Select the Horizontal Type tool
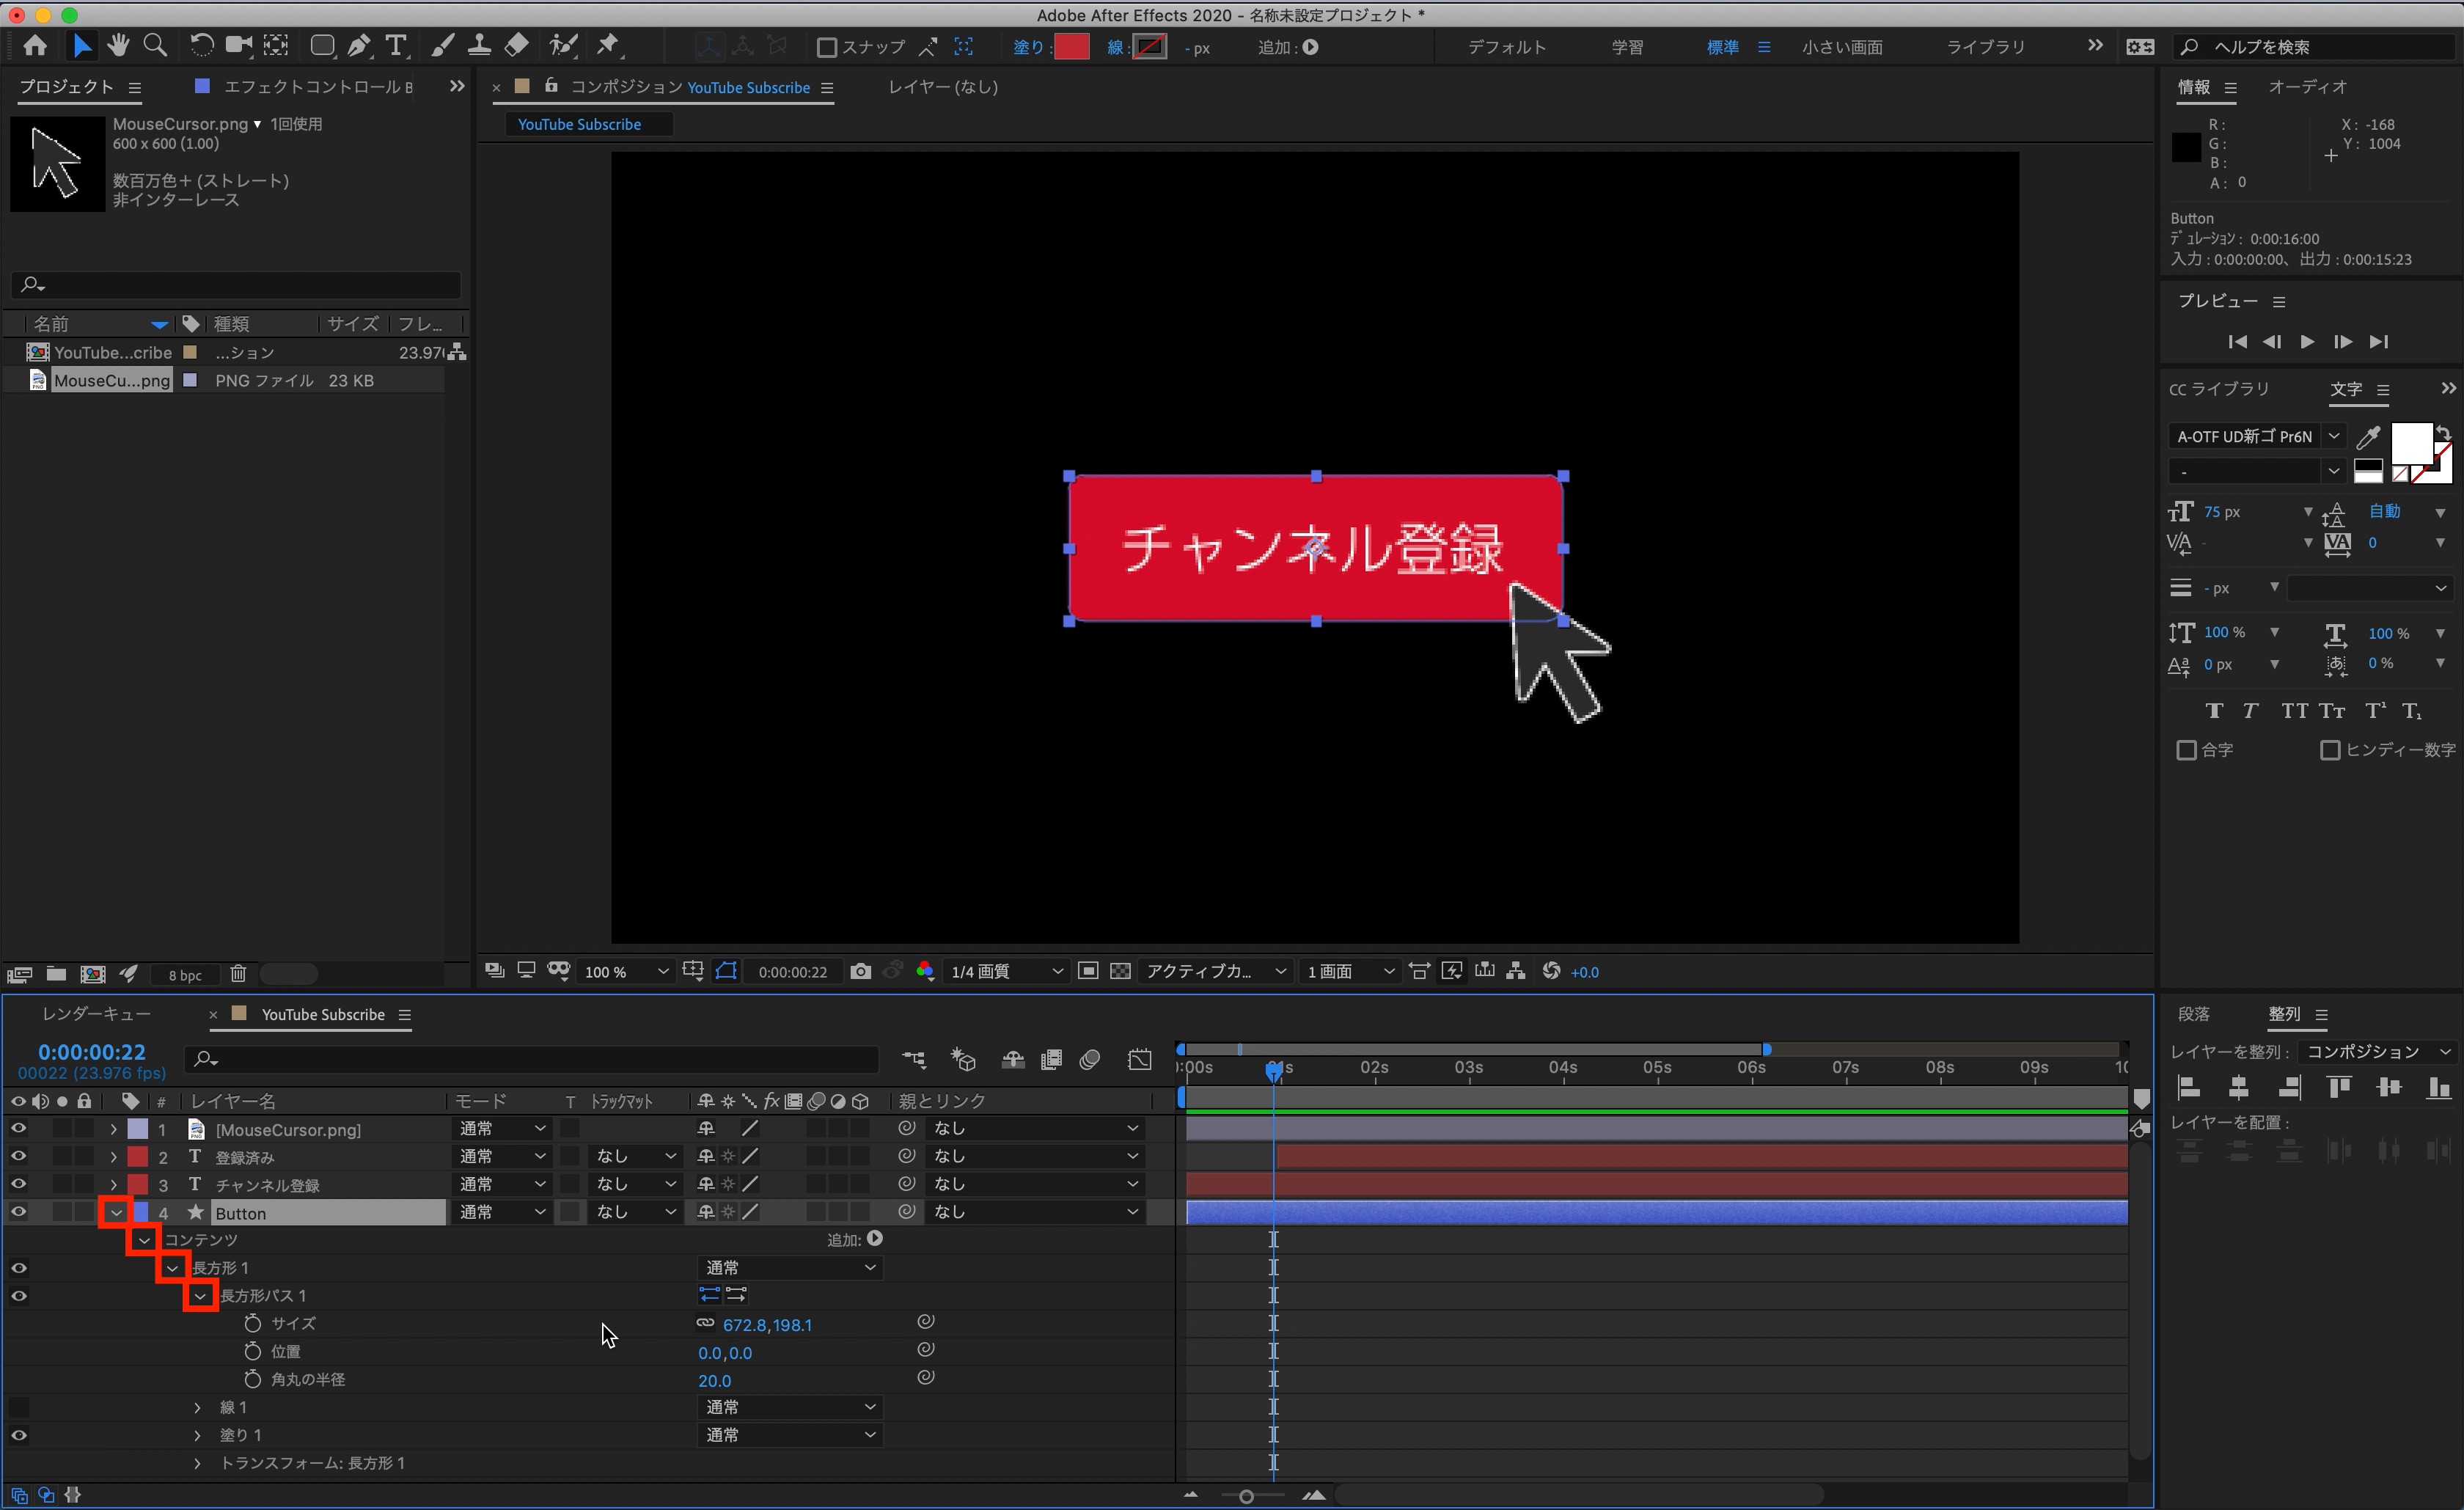 396,46
